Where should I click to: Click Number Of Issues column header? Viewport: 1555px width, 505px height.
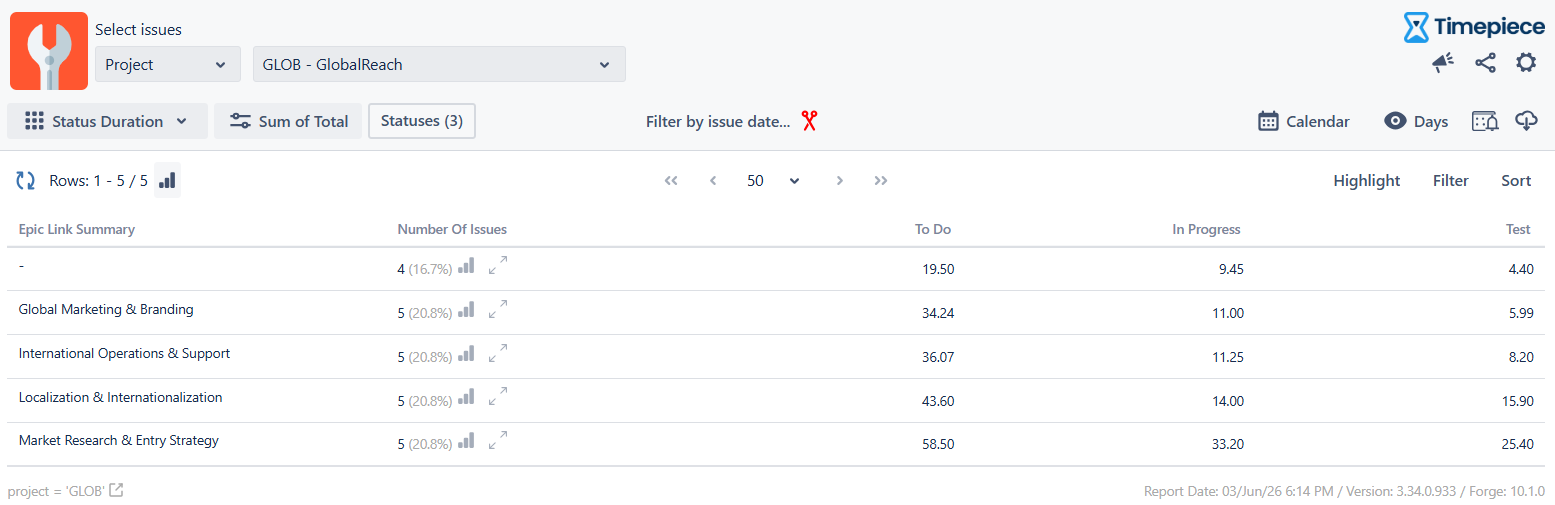(x=452, y=229)
